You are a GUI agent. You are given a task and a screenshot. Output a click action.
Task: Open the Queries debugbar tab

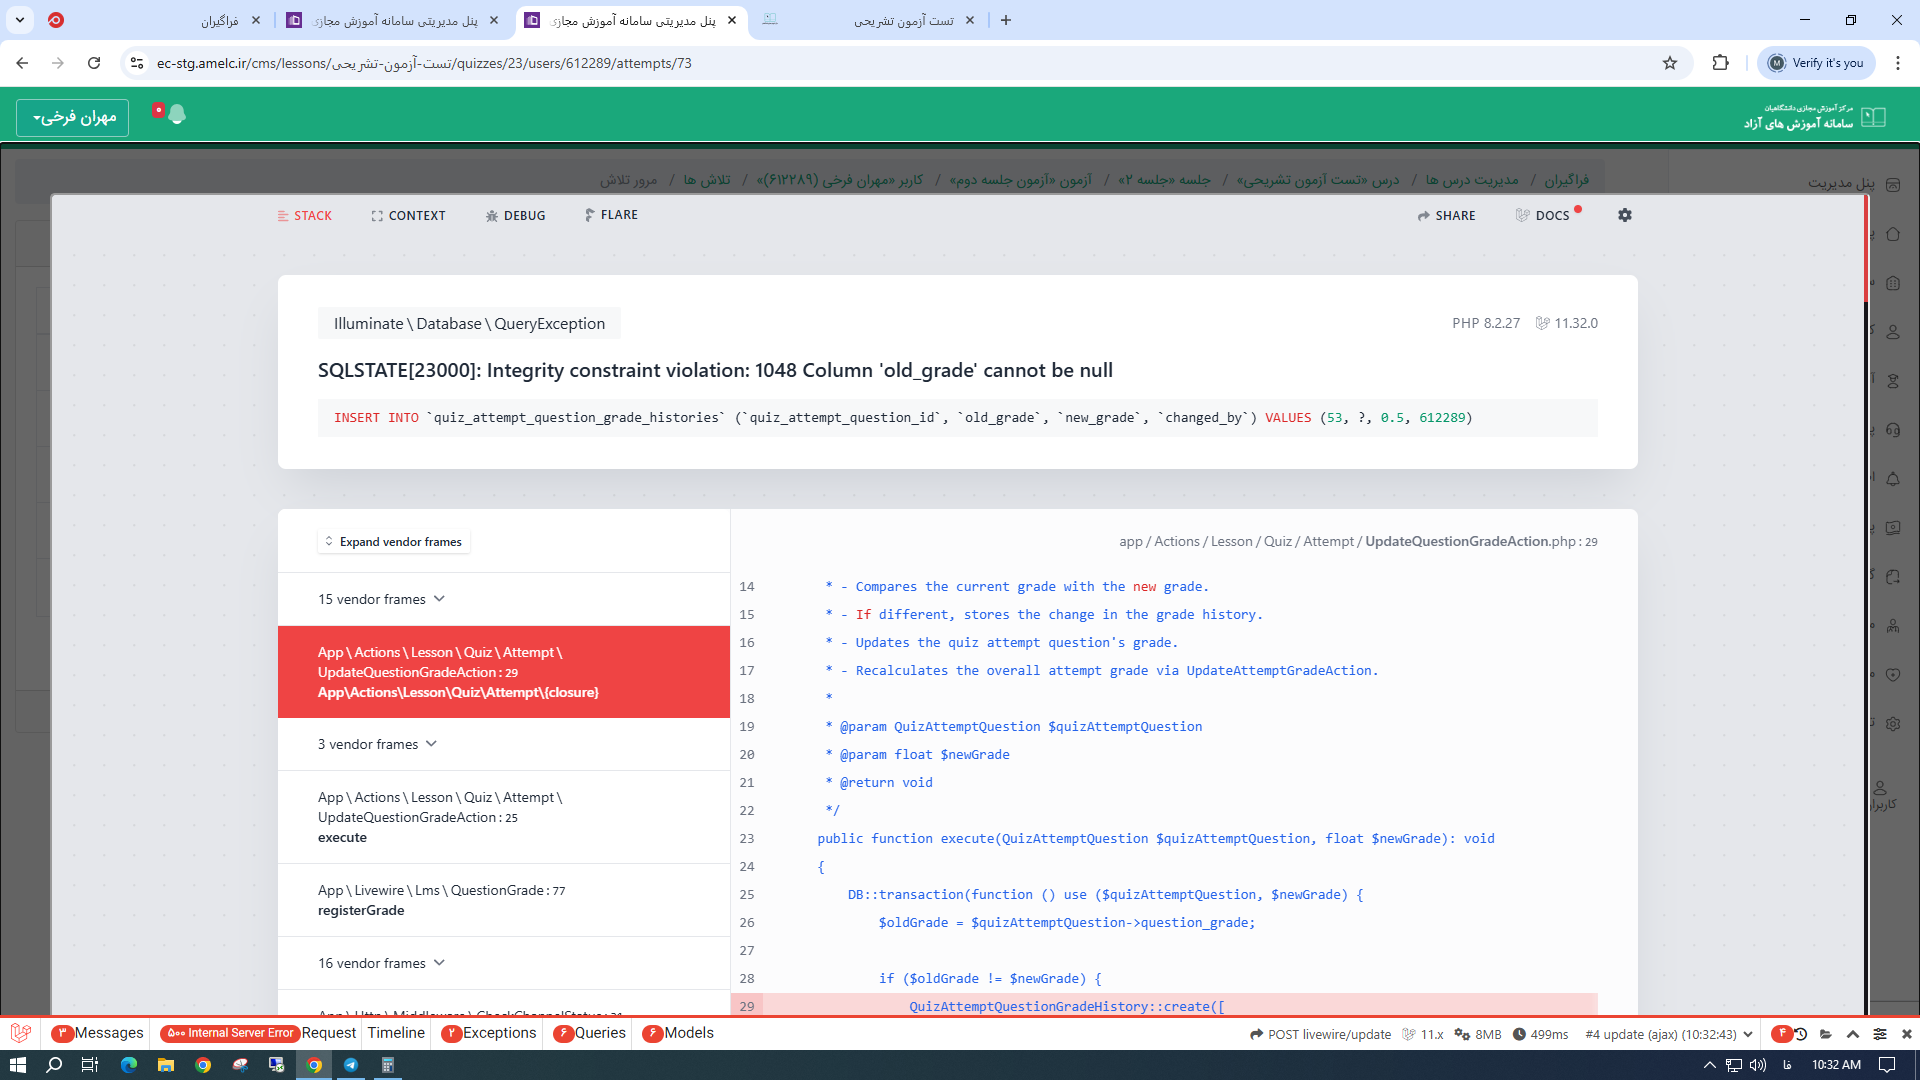click(590, 1033)
